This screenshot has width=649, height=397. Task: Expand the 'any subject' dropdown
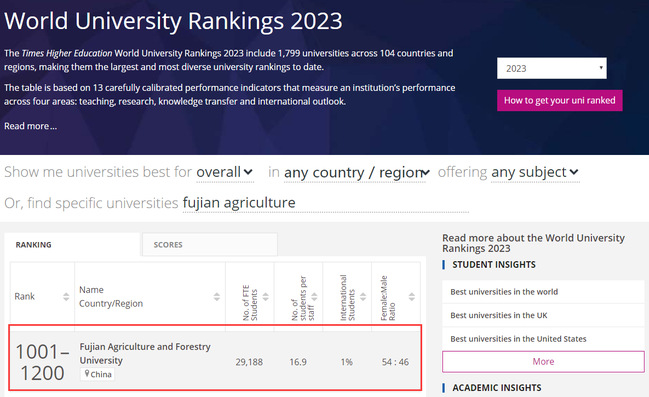[534, 172]
